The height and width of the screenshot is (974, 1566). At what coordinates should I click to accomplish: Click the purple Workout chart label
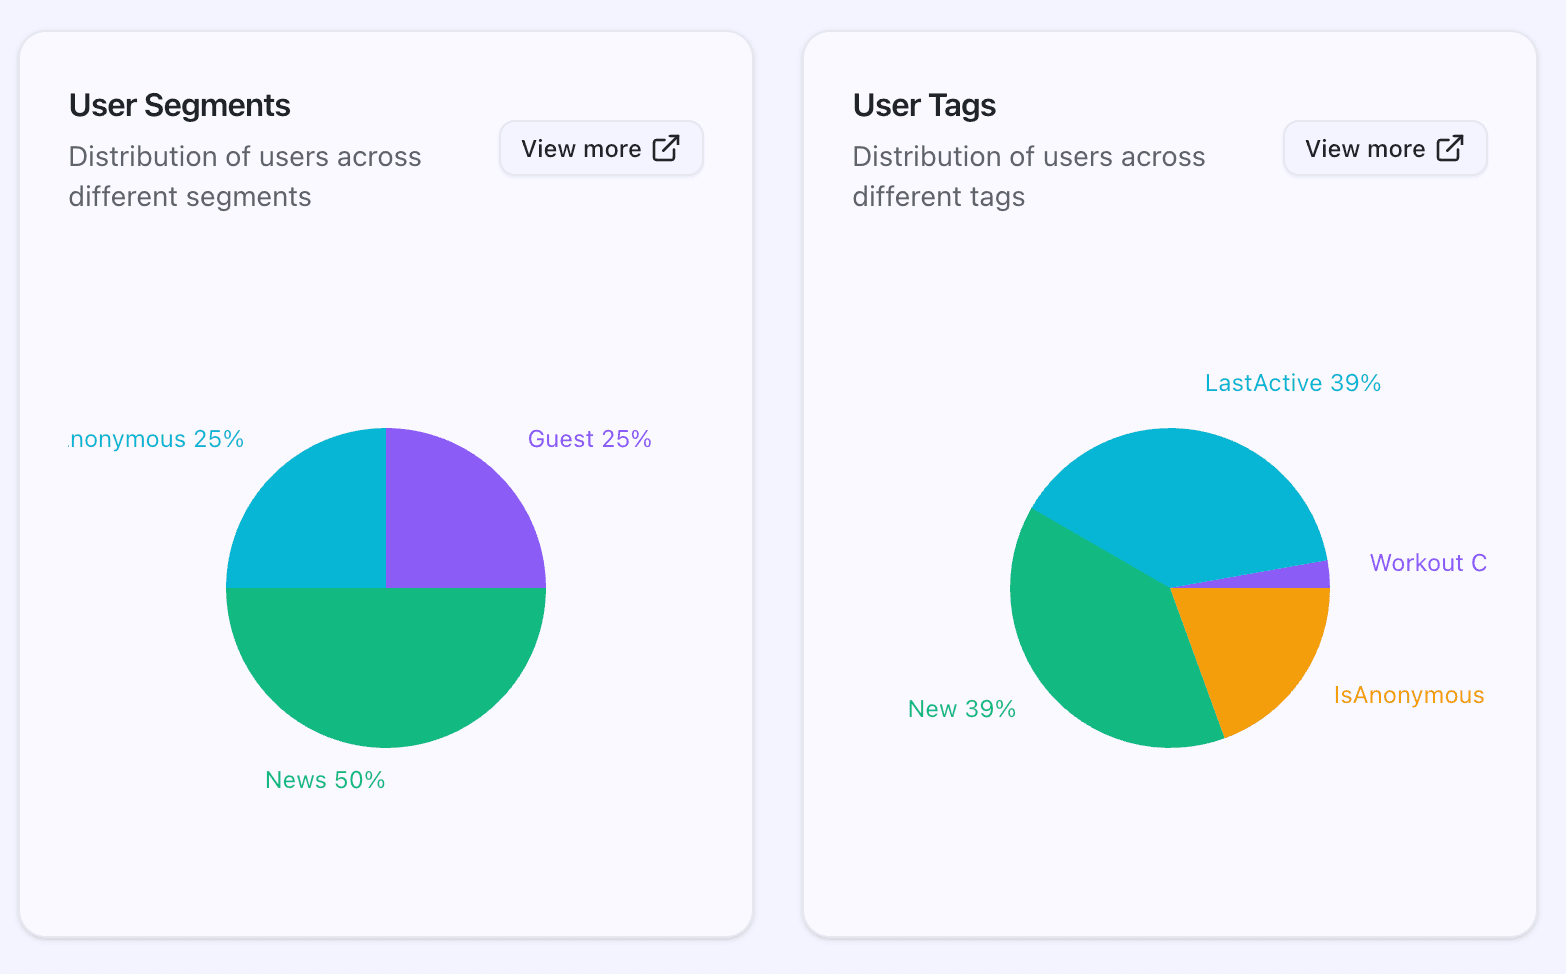tap(1427, 563)
